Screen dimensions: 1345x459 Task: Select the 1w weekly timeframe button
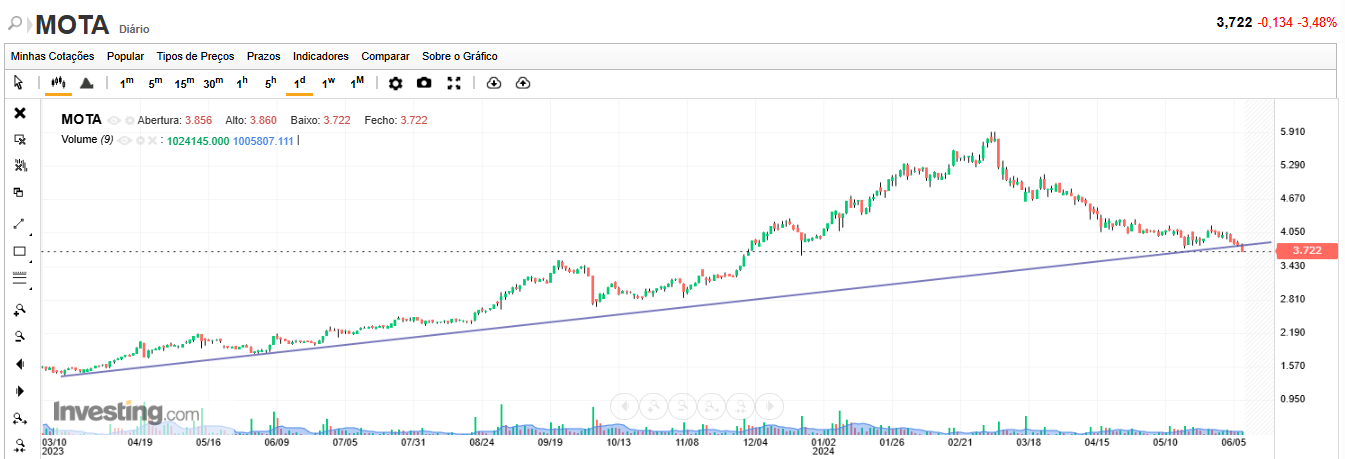[328, 83]
